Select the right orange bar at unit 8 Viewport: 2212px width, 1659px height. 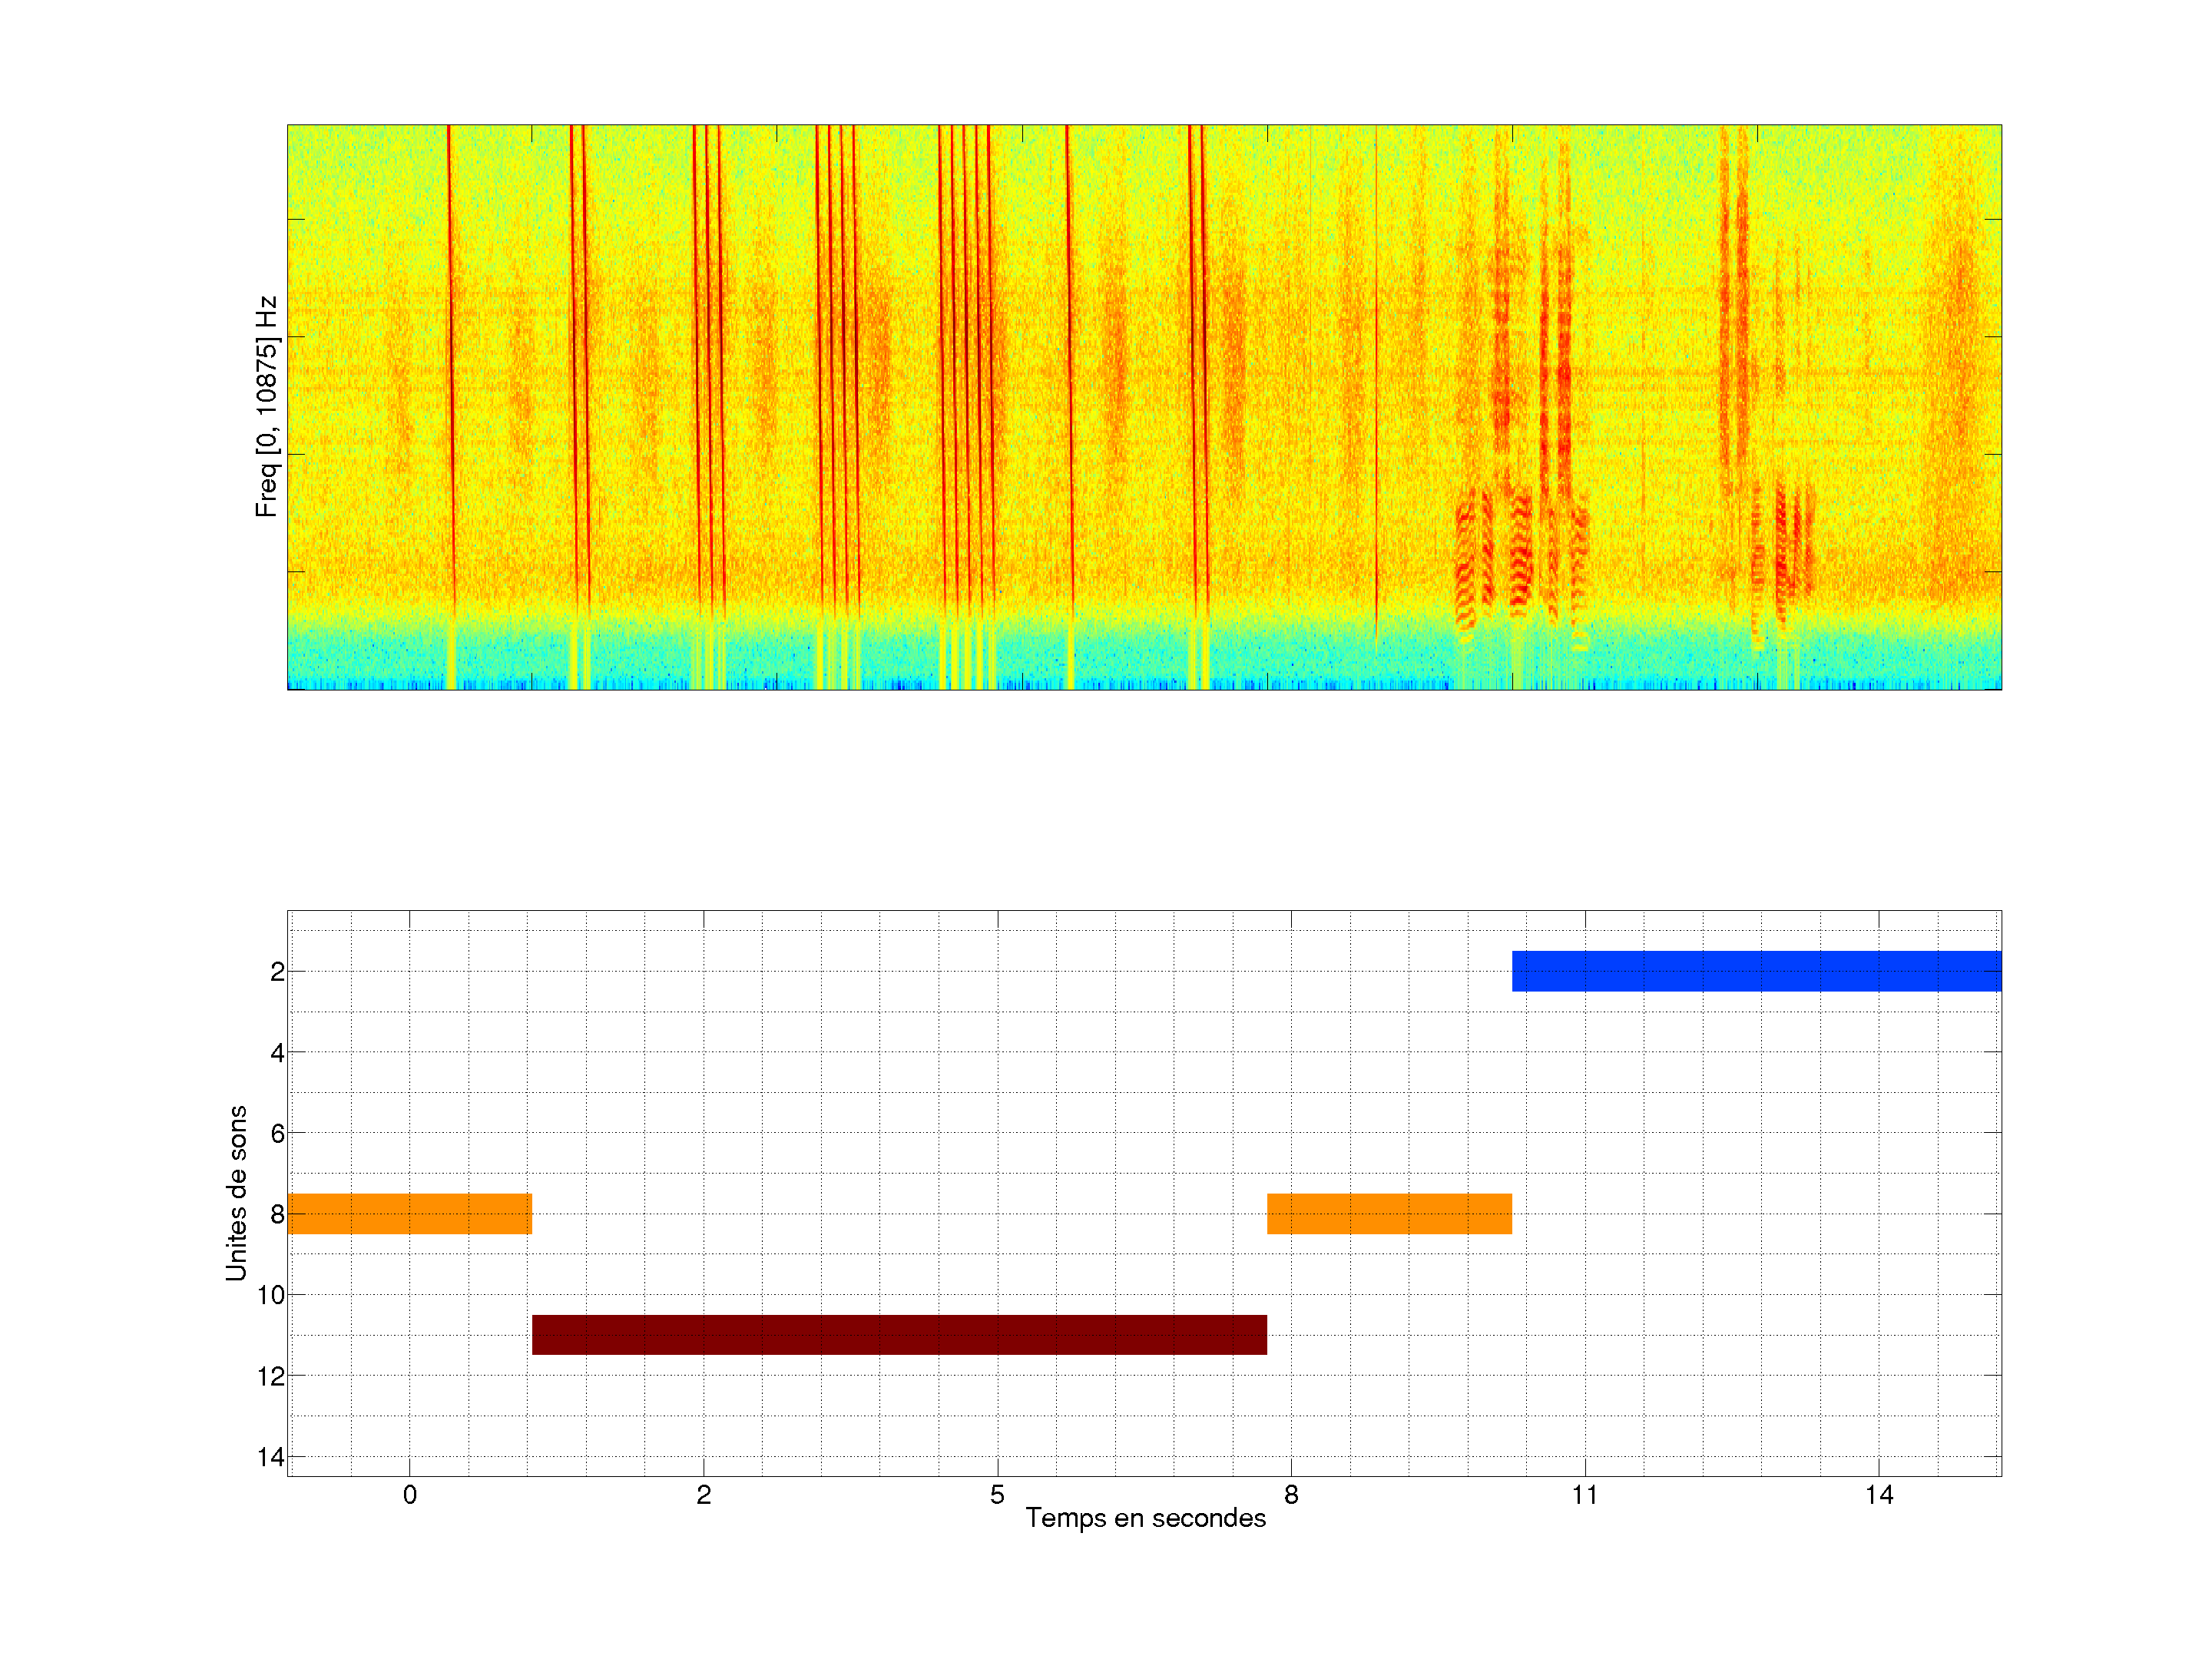coord(1389,1213)
